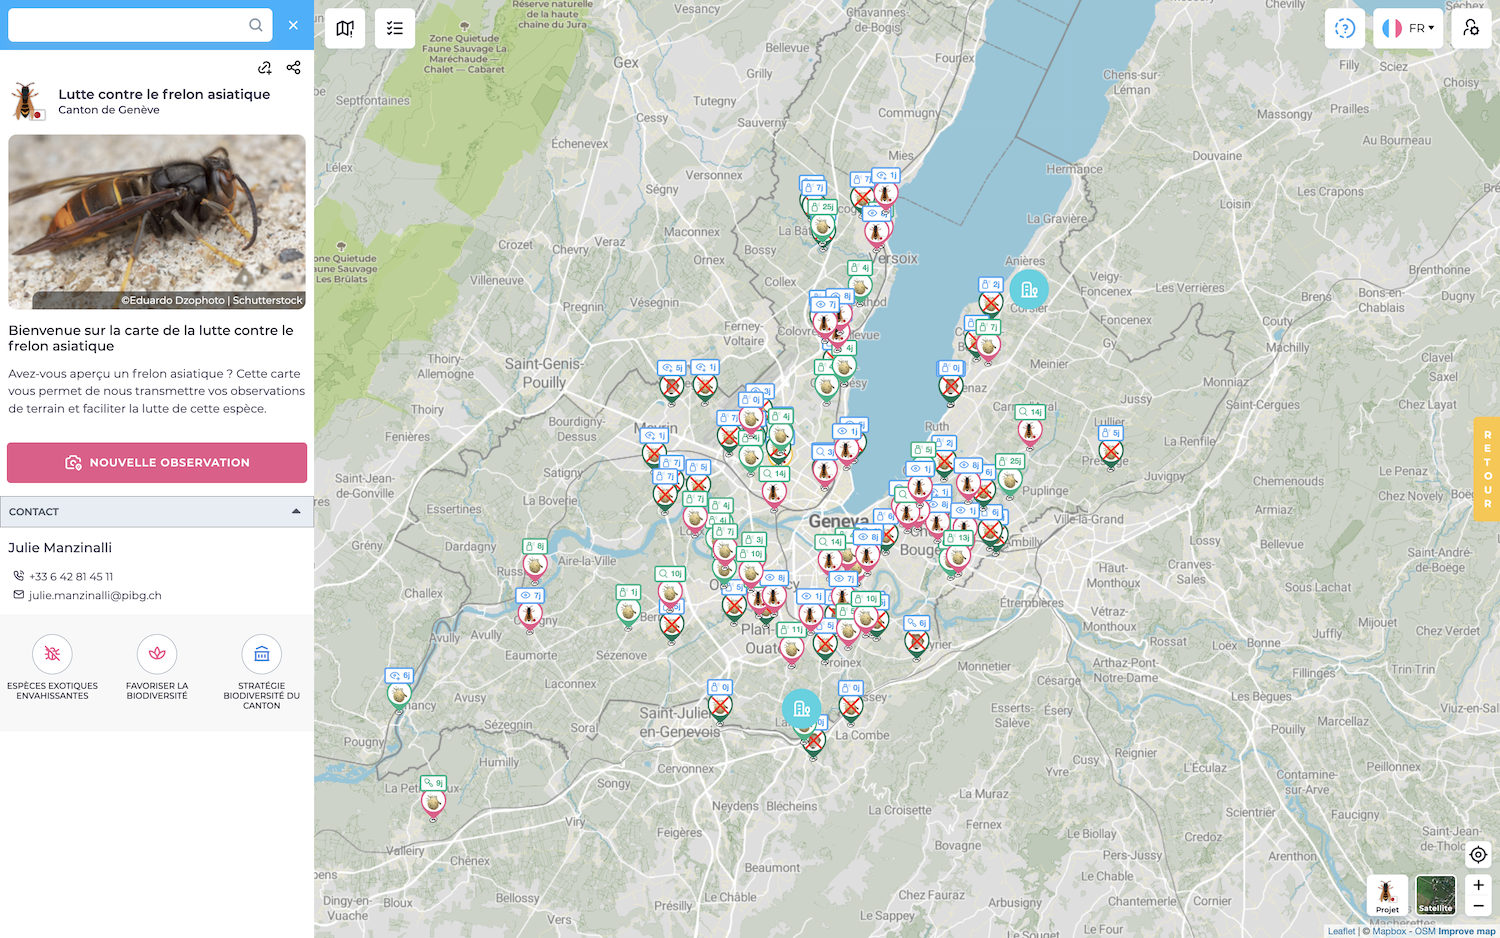The image size is (1500, 938).
Task: Center the map on my location
Action: 1478,854
